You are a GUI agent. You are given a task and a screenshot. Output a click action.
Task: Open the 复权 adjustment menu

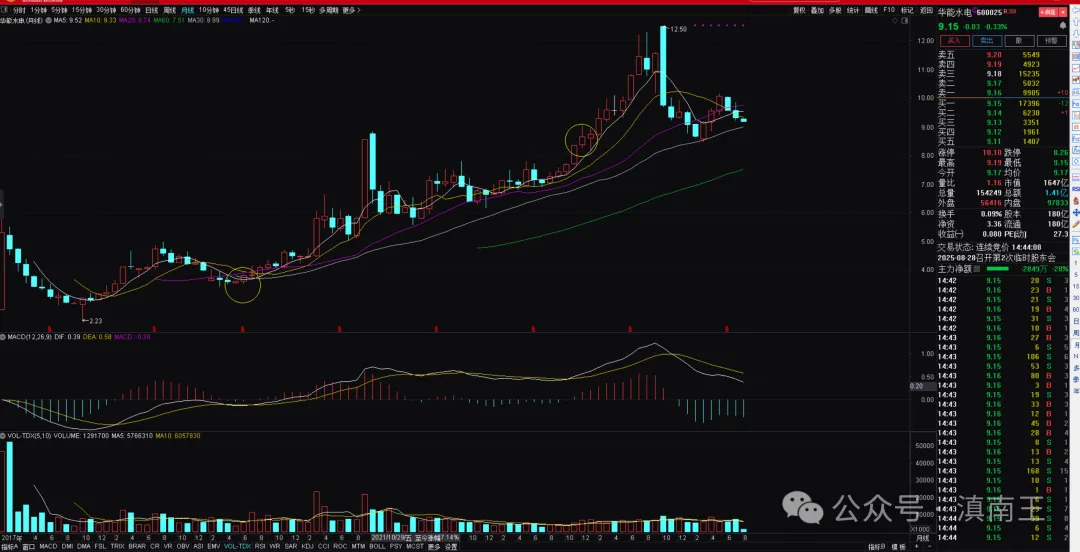(799, 10)
